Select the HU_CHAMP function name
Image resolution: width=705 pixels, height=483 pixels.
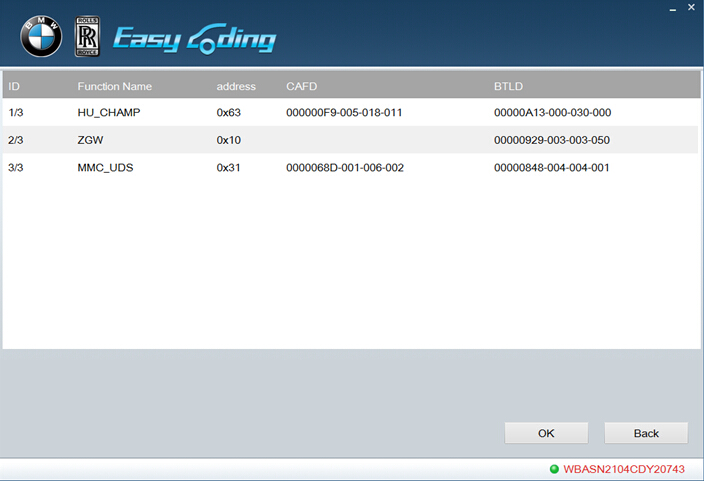(109, 112)
